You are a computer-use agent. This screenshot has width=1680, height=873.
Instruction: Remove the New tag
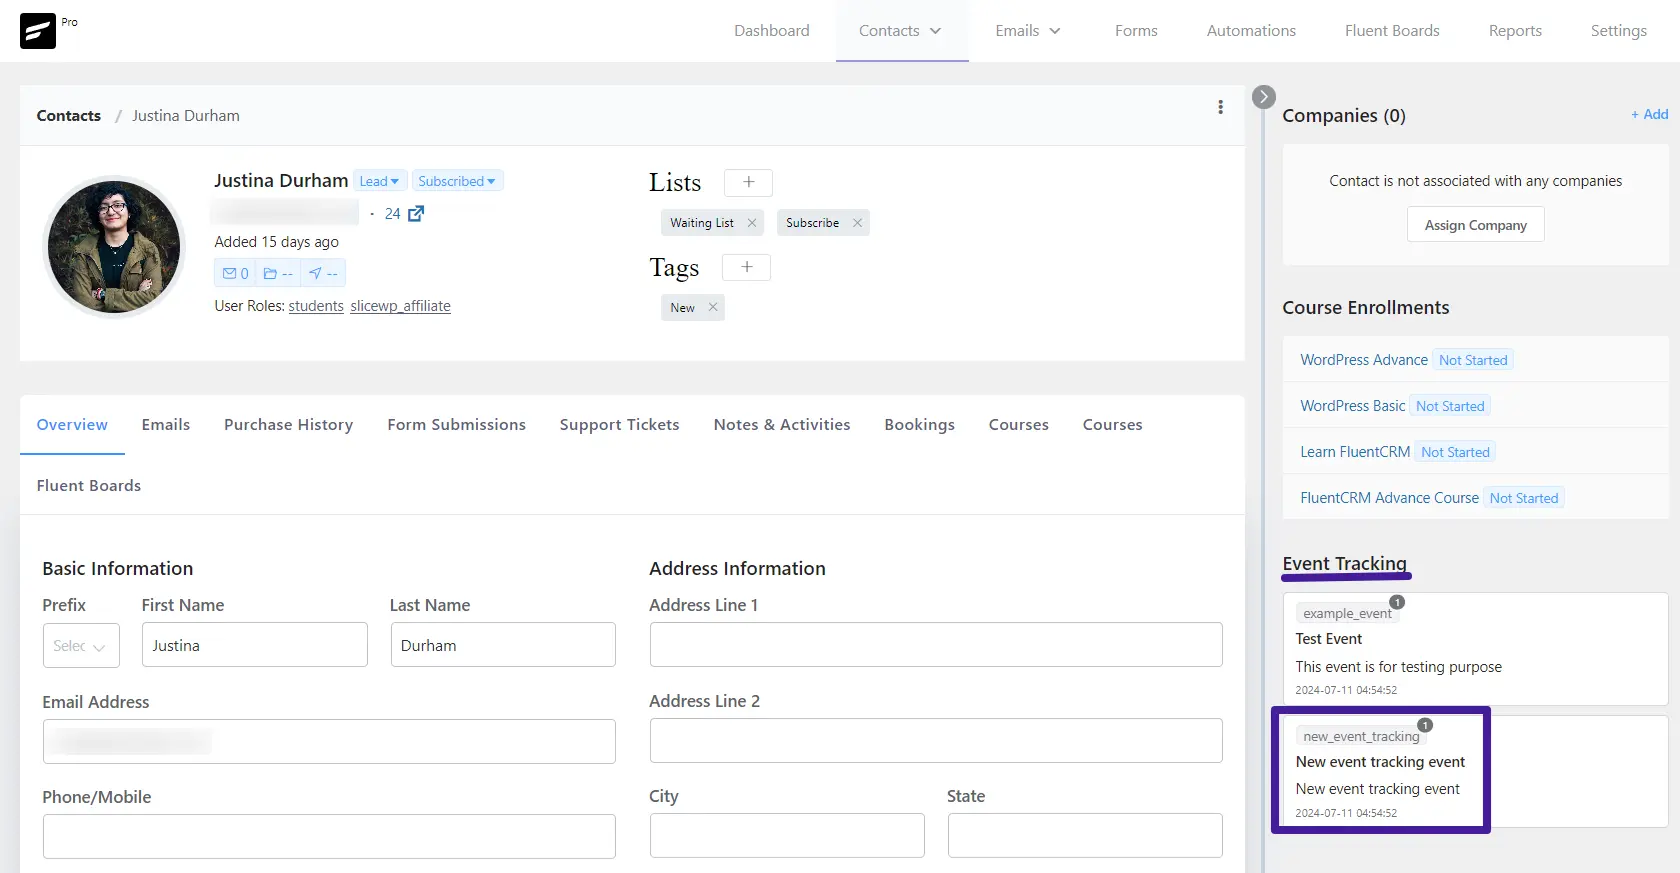[x=713, y=307]
